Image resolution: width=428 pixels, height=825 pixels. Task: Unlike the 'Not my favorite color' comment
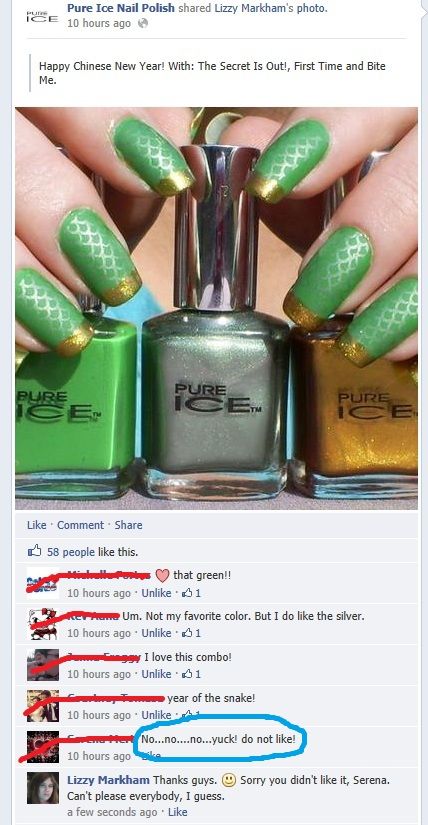[x=156, y=633]
